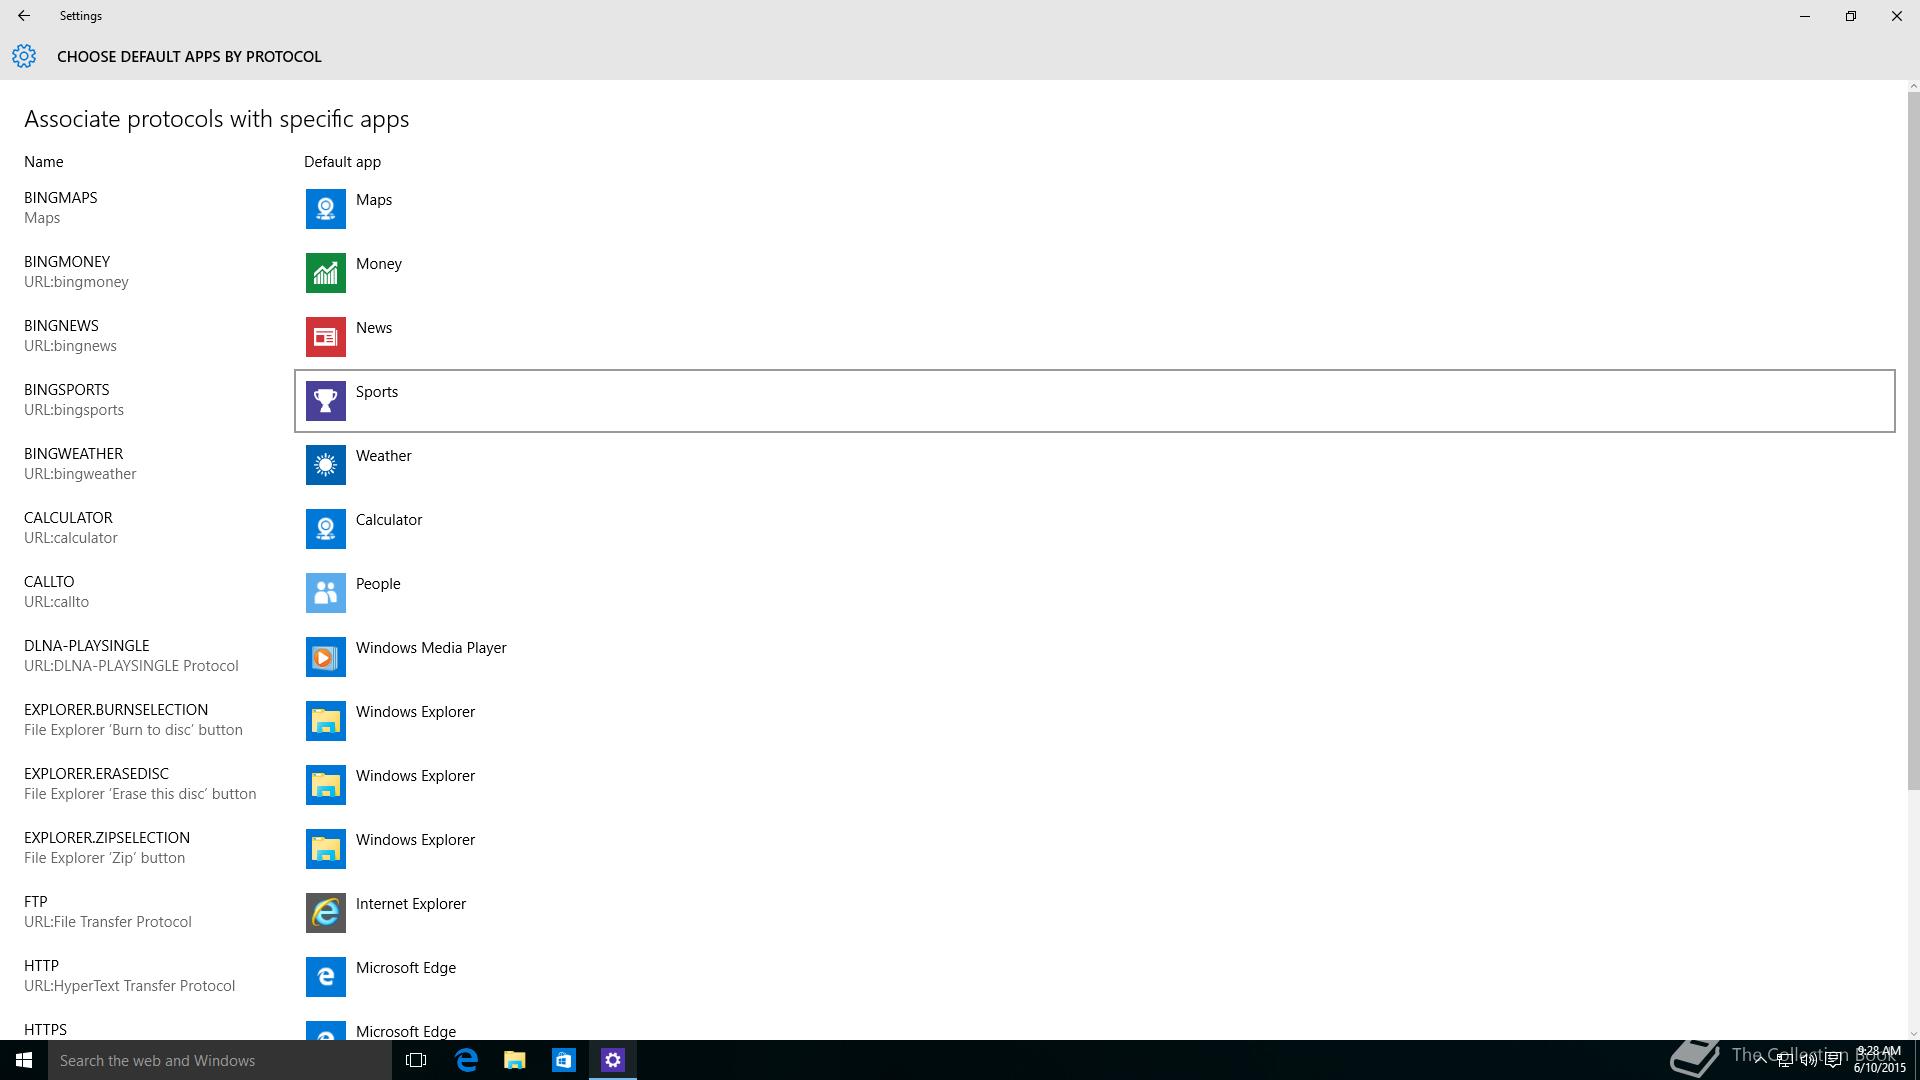Image resolution: width=1920 pixels, height=1080 pixels.
Task: Select the EXPLORER.ZIPSELECTION protocol name
Action: pyautogui.click(x=107, y=838)
